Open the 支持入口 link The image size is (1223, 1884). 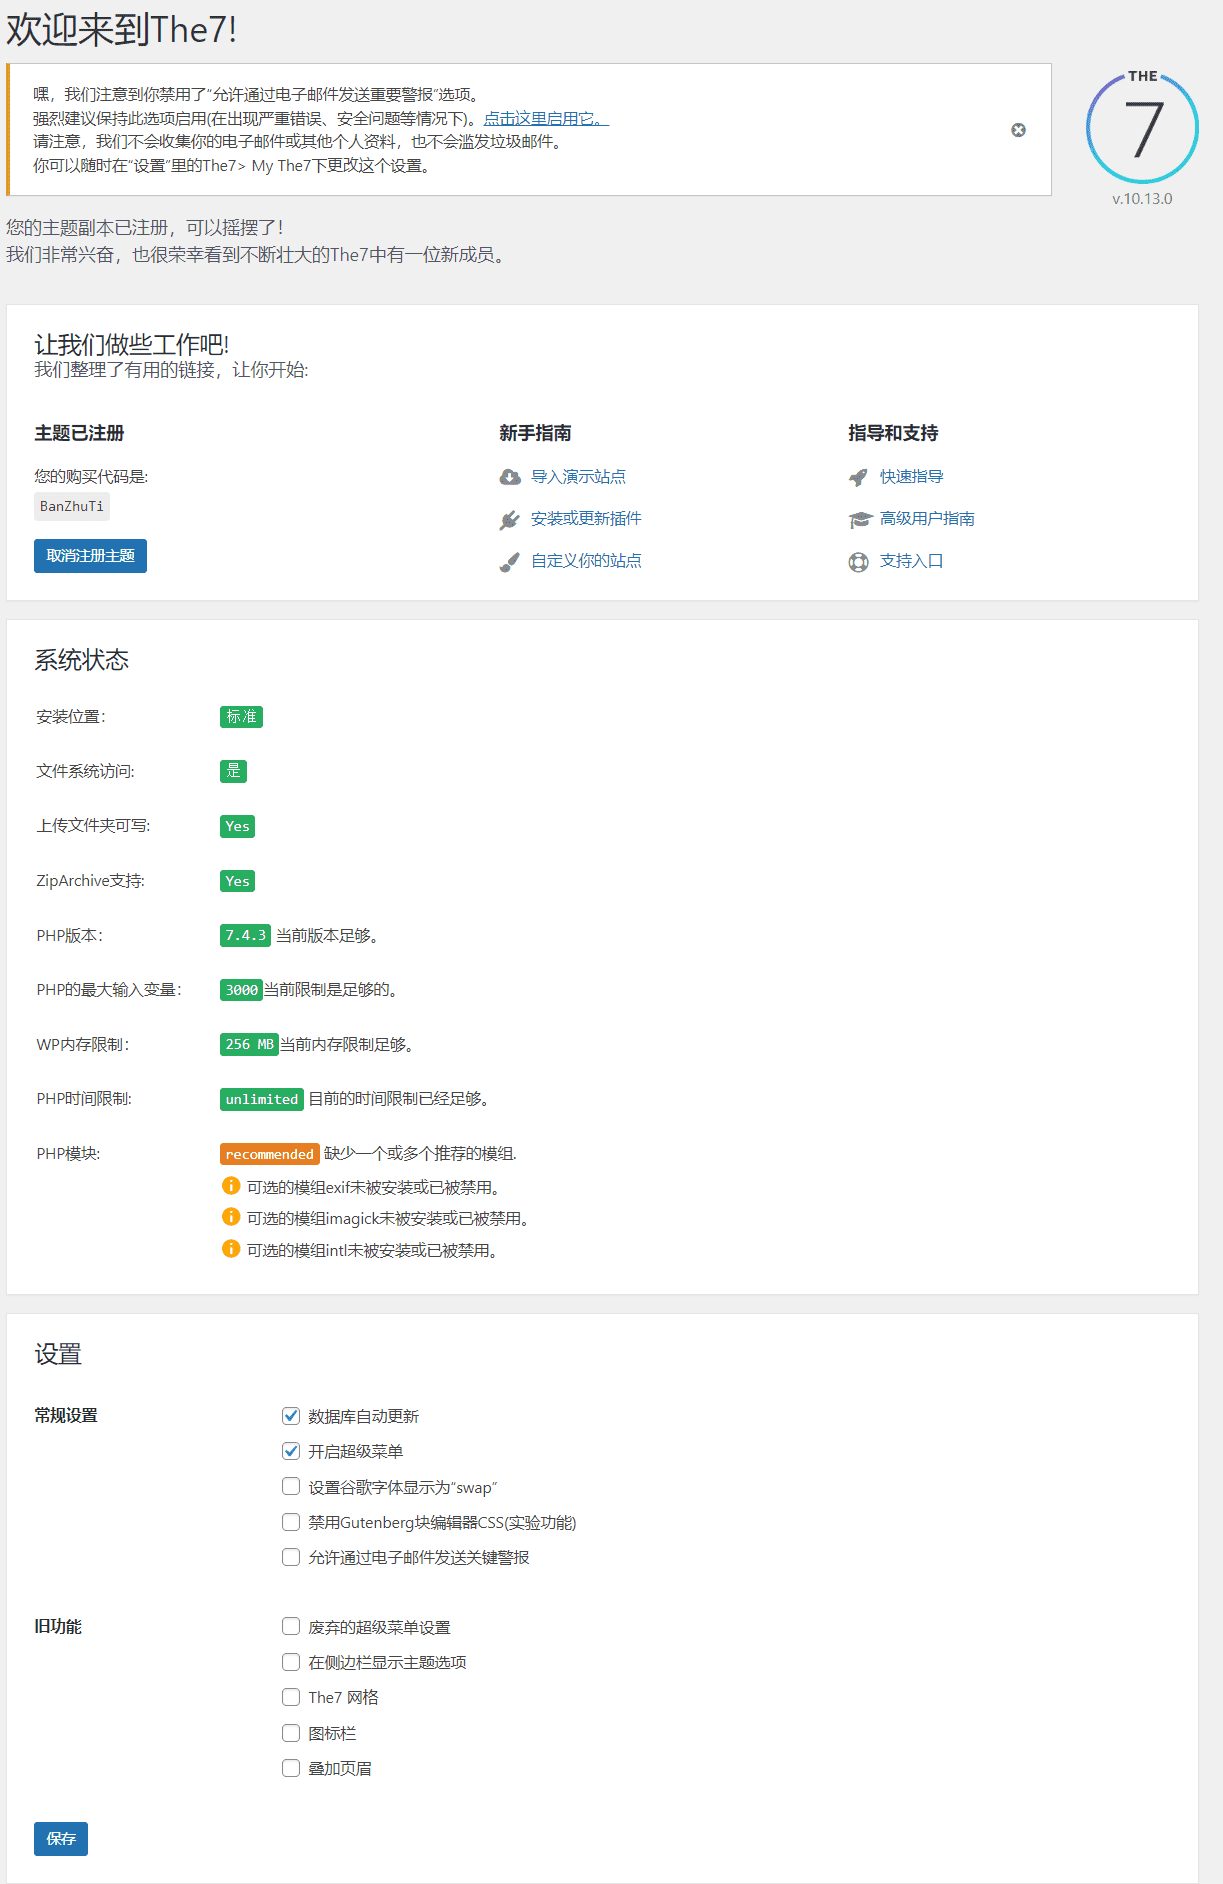click(911, 561)
